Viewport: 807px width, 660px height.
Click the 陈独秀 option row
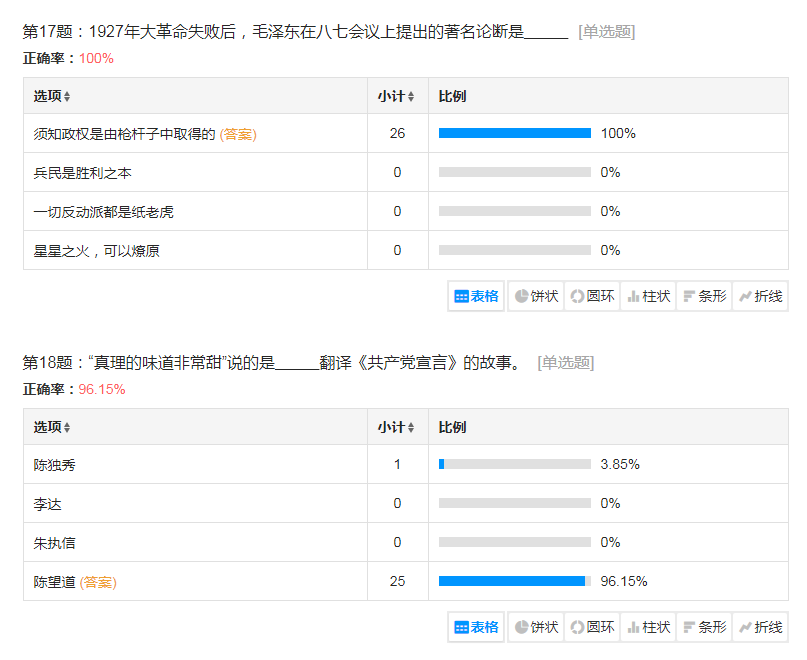pyautogui.click(x=55, y=464)
